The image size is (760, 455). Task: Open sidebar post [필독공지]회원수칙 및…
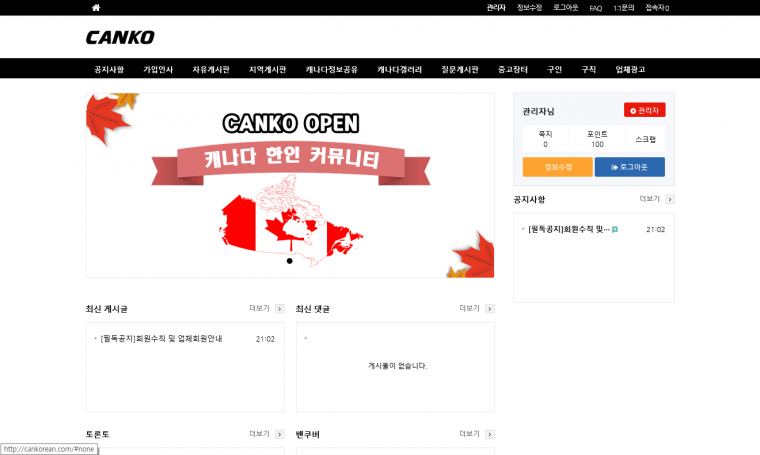pos(569,229)
